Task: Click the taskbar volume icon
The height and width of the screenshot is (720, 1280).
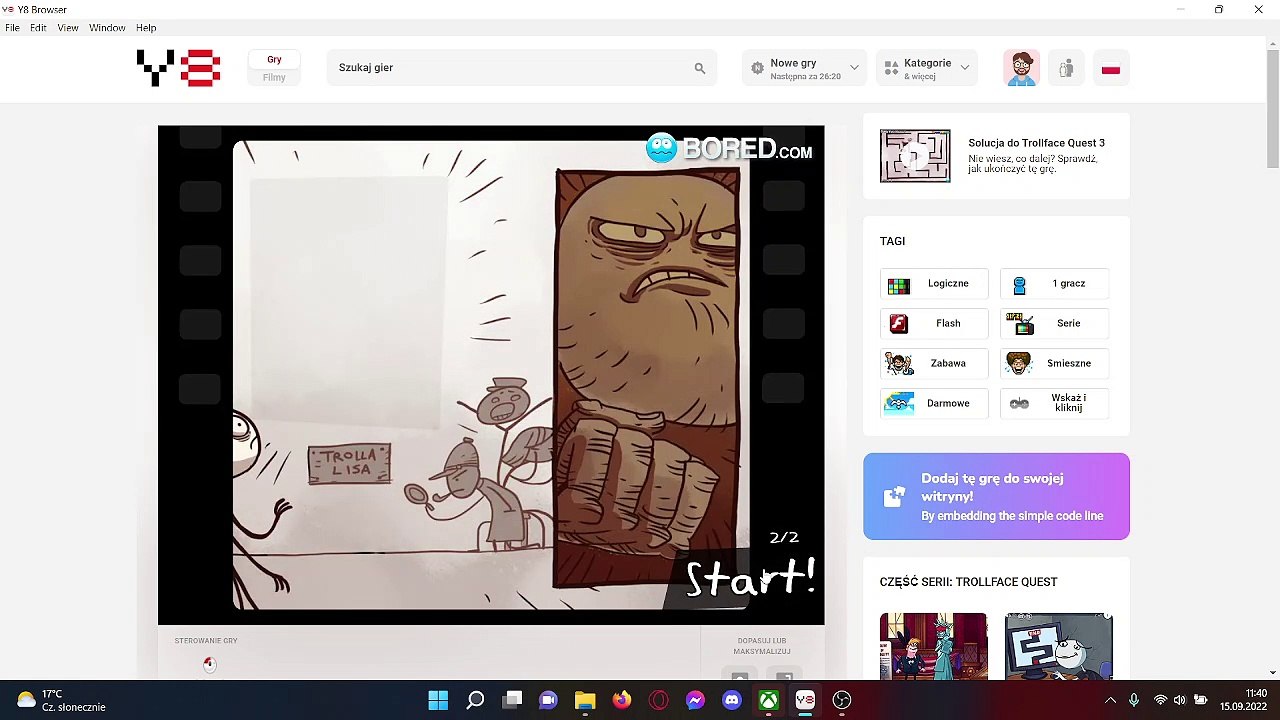Action: coord(1180,700)
